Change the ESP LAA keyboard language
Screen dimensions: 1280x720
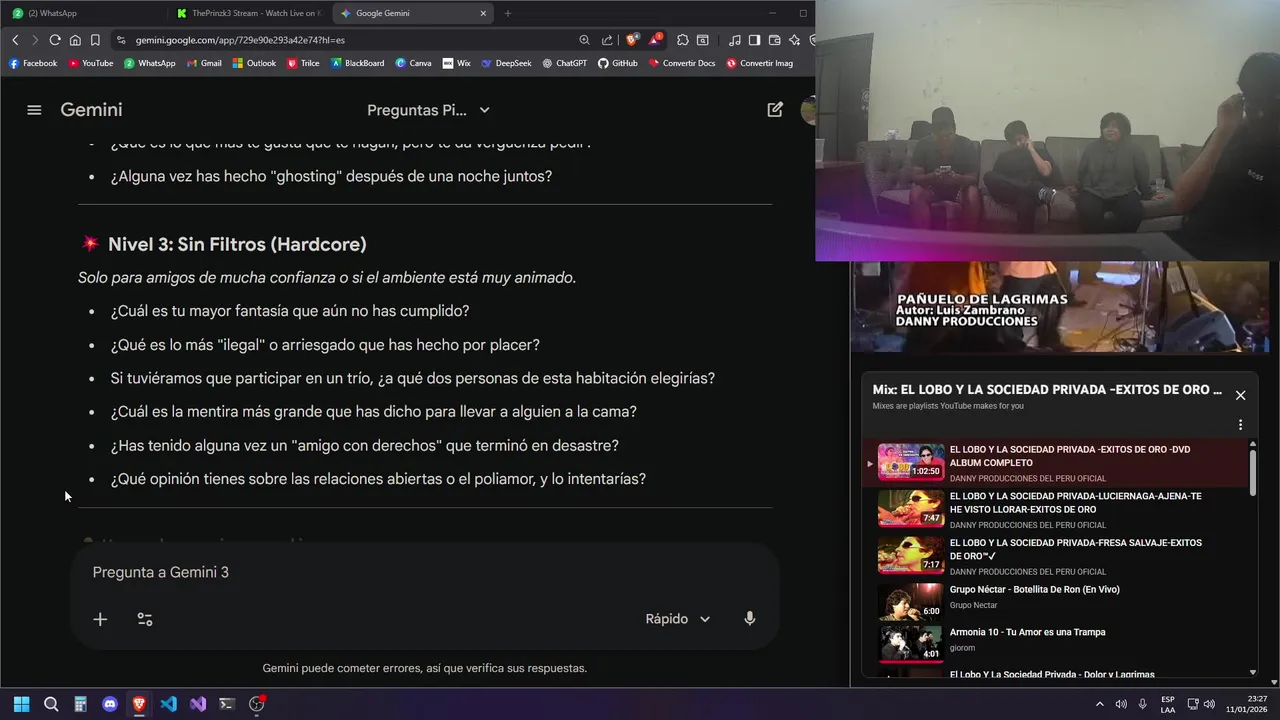coord(1168,704)
